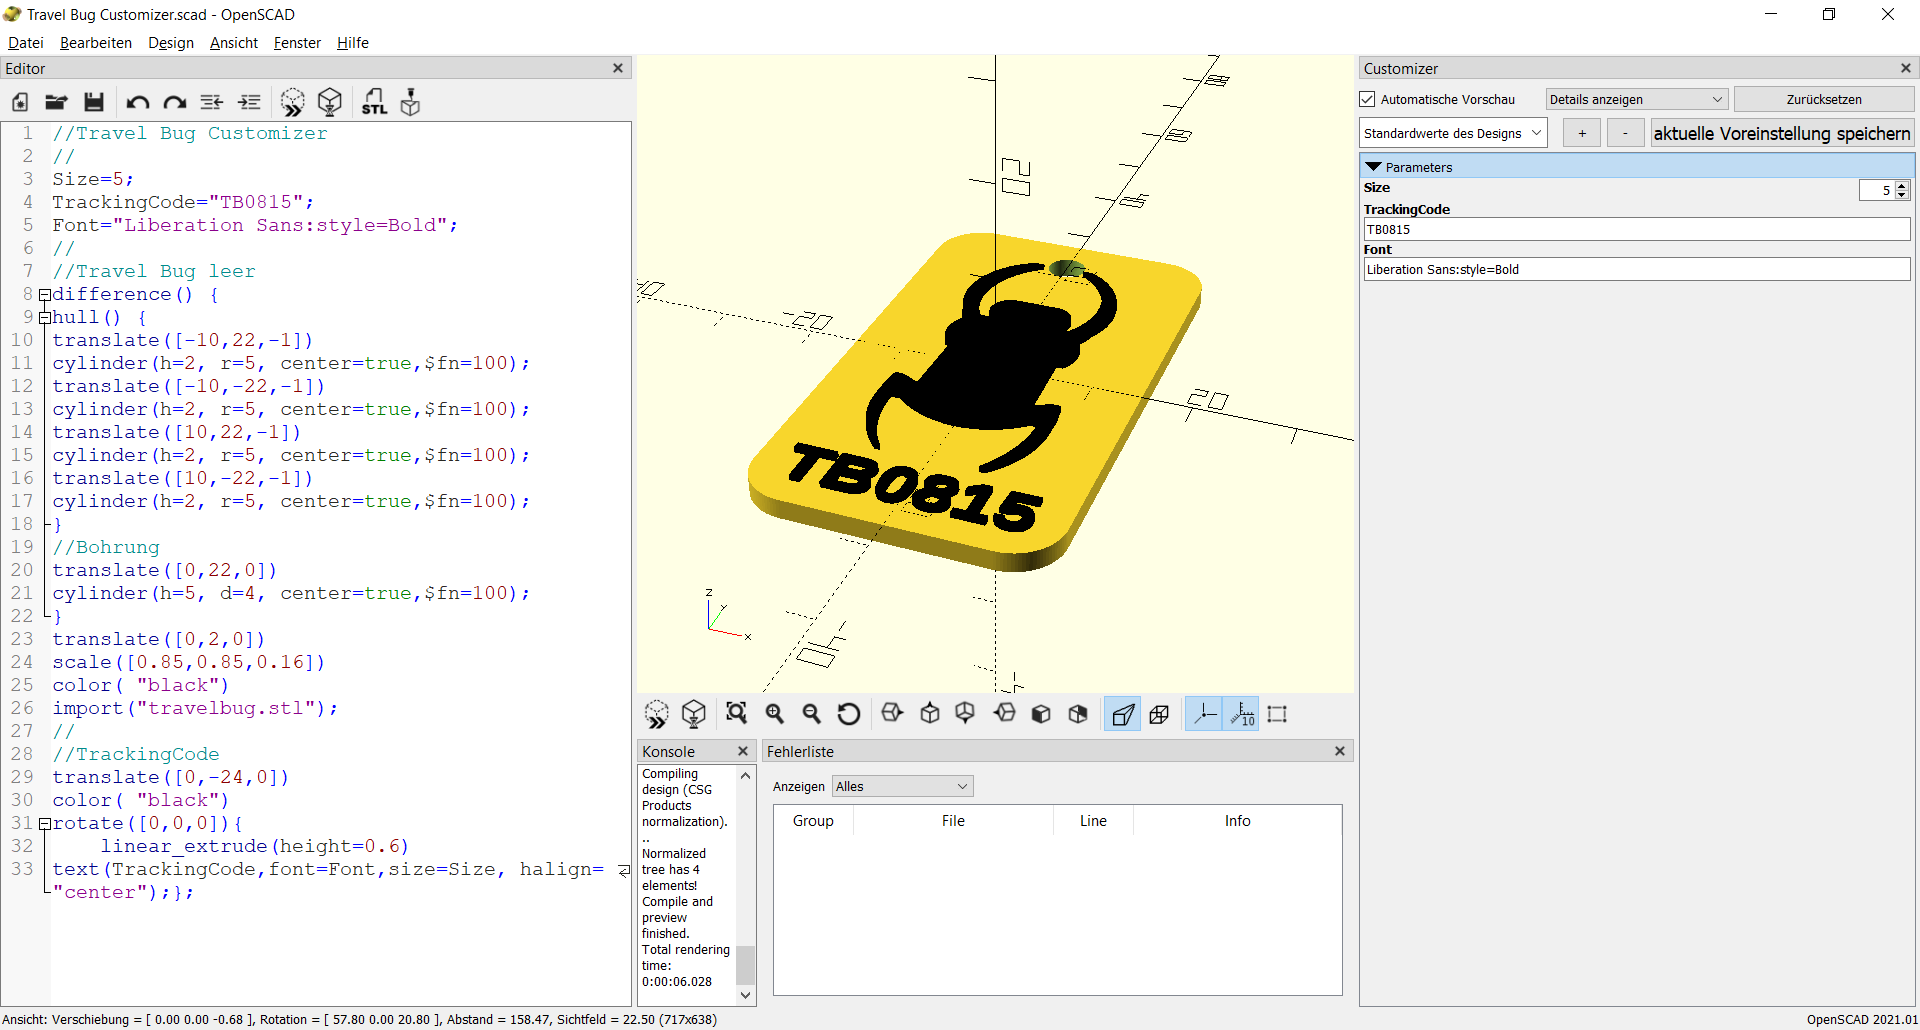Screen dimensions: 1920x1030
Task: Switch to the Top view cube icon
Action: coord(930,714)
